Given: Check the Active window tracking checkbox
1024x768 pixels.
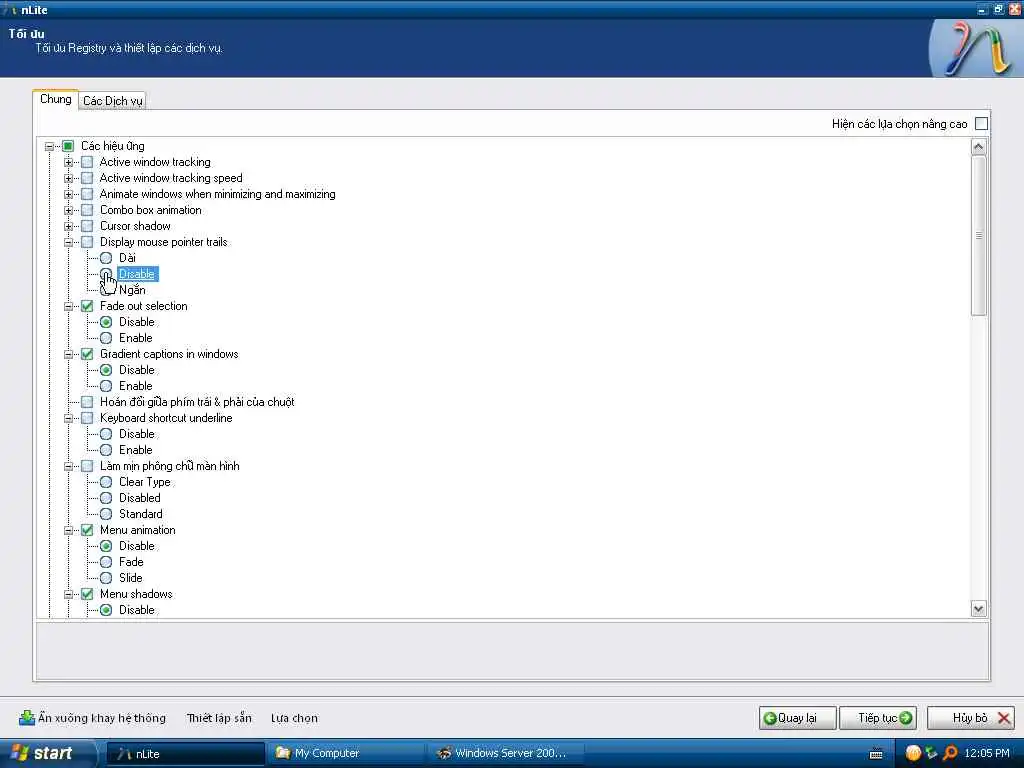Looking at the screenshot, I should pos(87,162).
